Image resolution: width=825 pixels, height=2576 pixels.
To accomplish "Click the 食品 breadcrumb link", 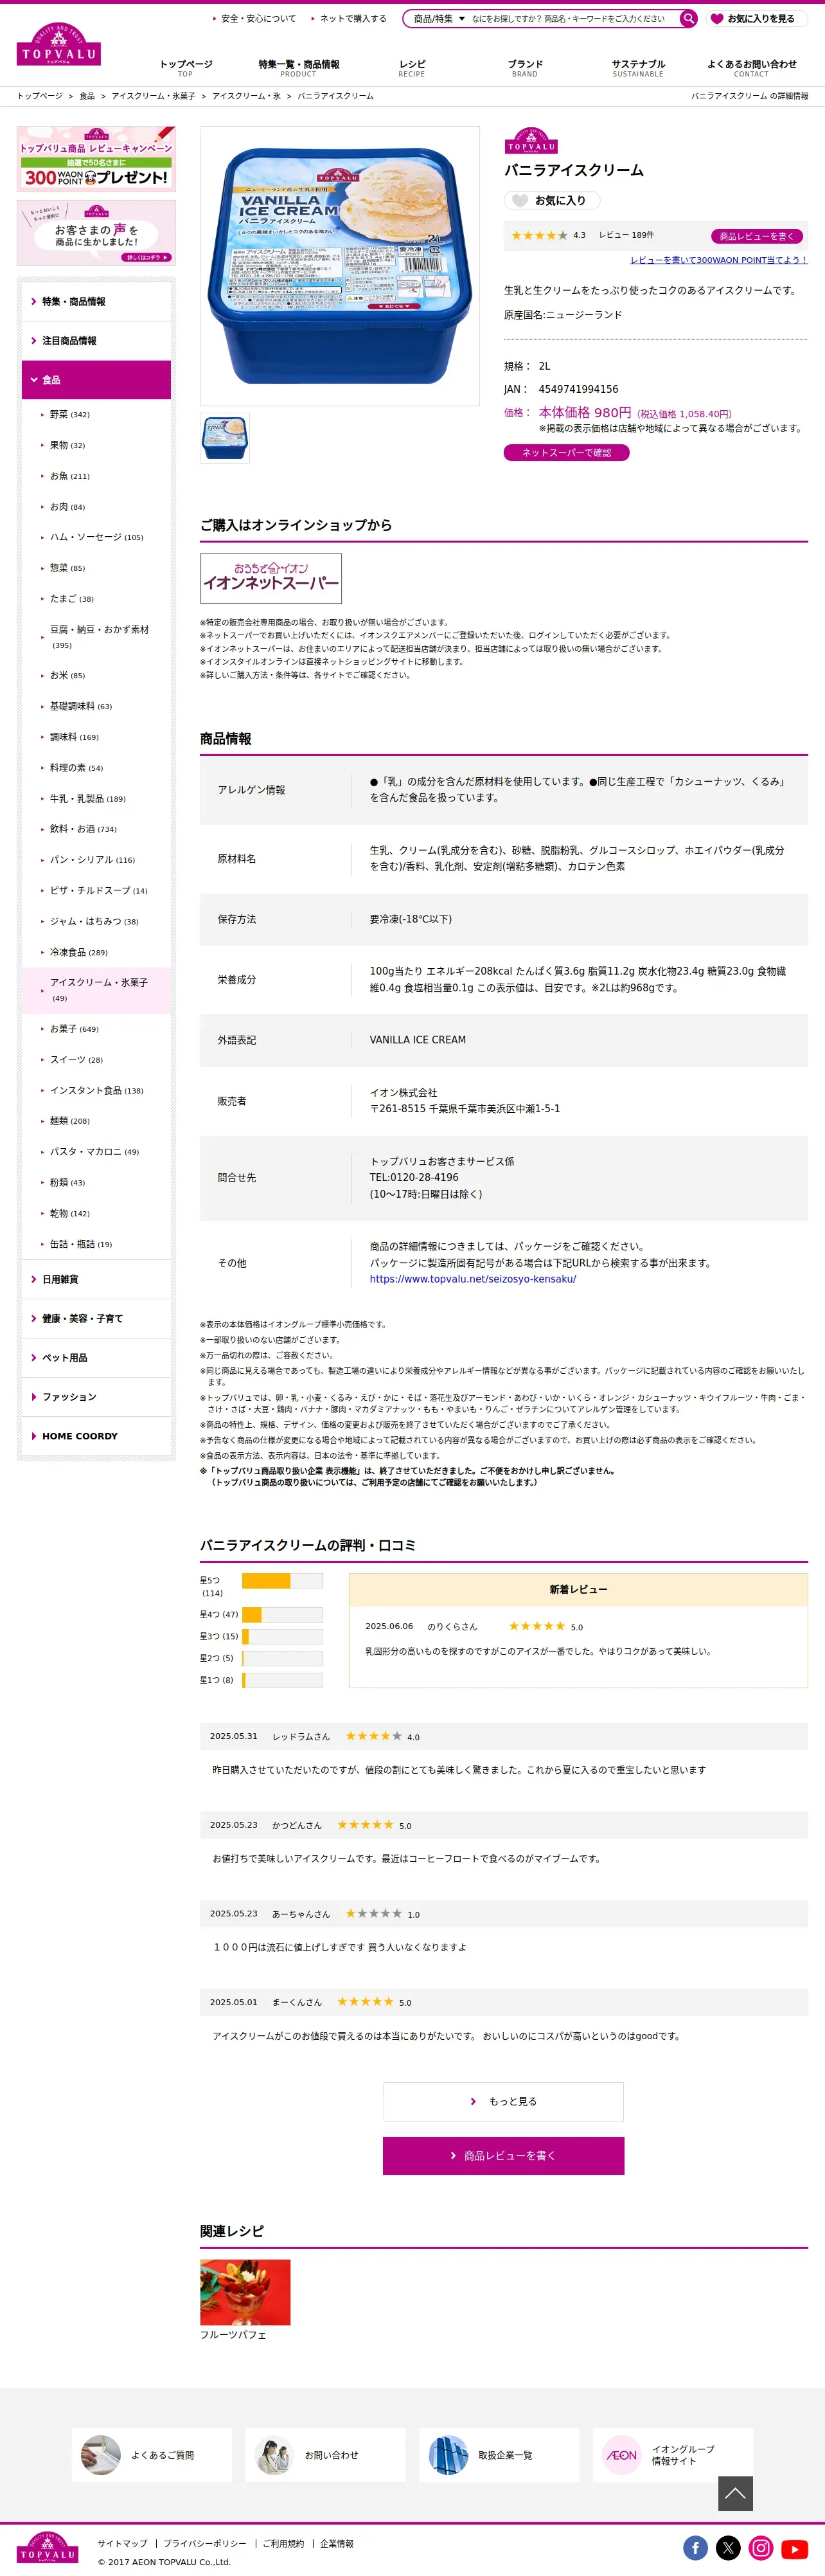I will 87,96.
